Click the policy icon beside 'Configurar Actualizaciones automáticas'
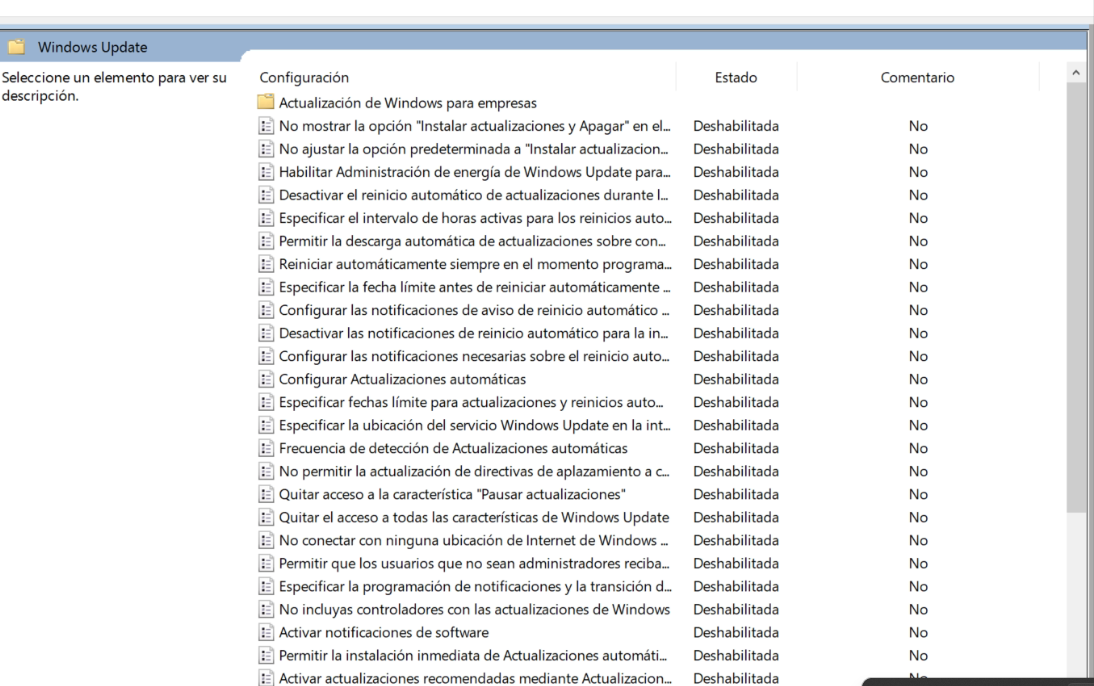Image resolution: width=1094 pixels, height=686 pixels. click(x=267, y=379)
